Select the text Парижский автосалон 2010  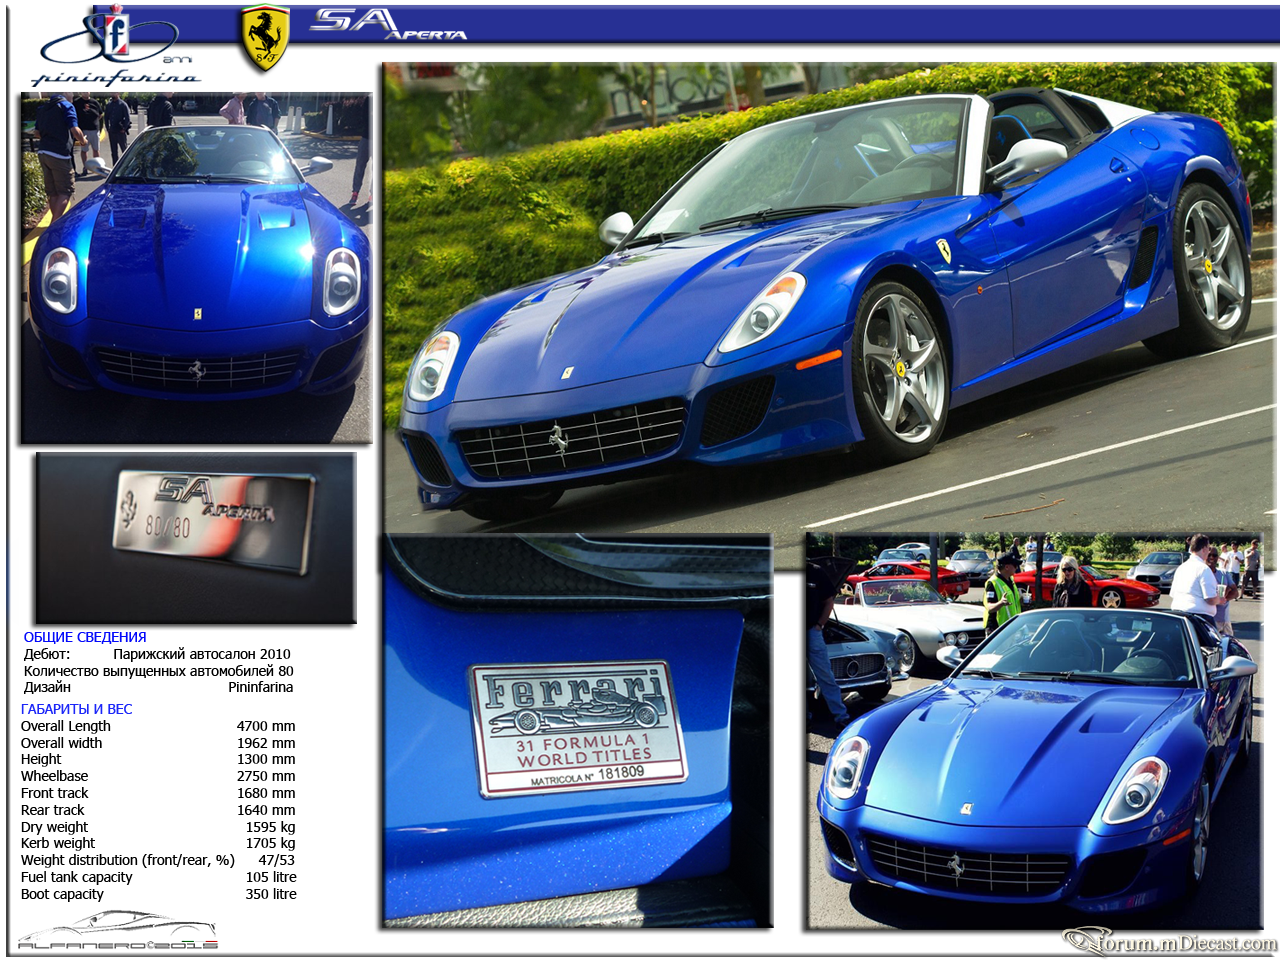pos(202,654)
